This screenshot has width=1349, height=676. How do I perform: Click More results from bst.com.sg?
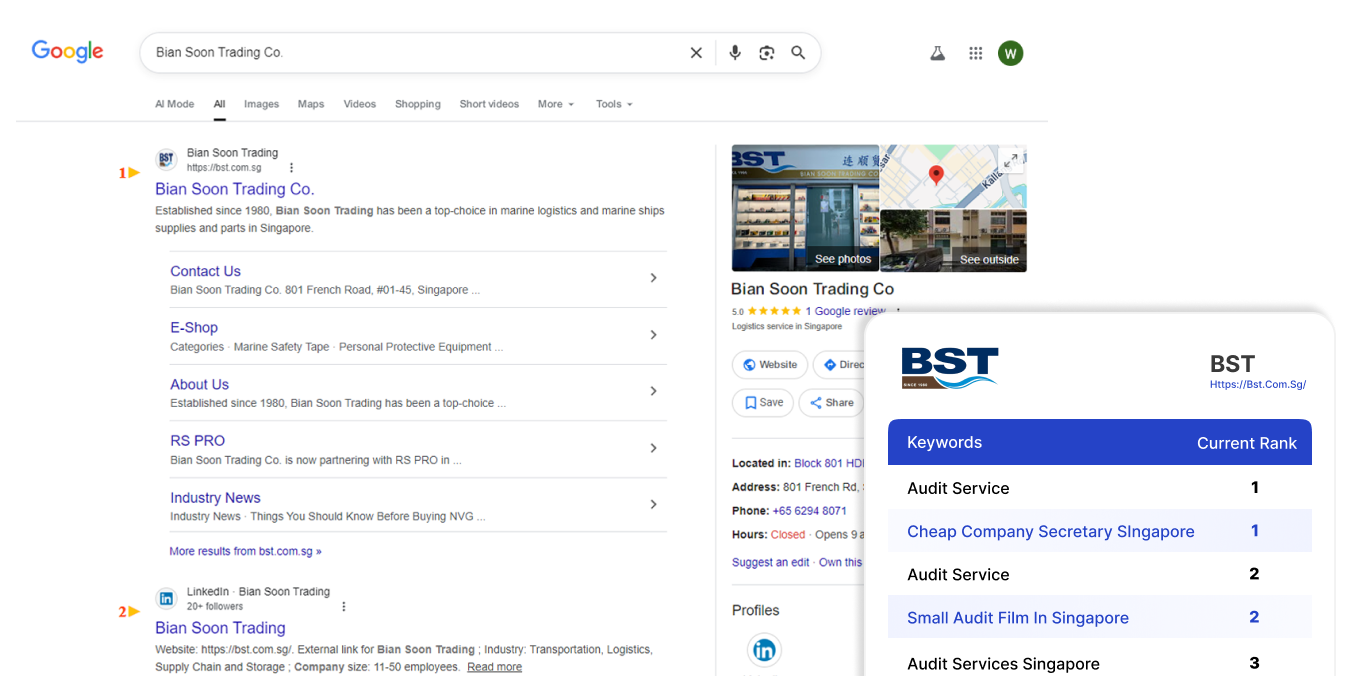(x=245, y=551)
